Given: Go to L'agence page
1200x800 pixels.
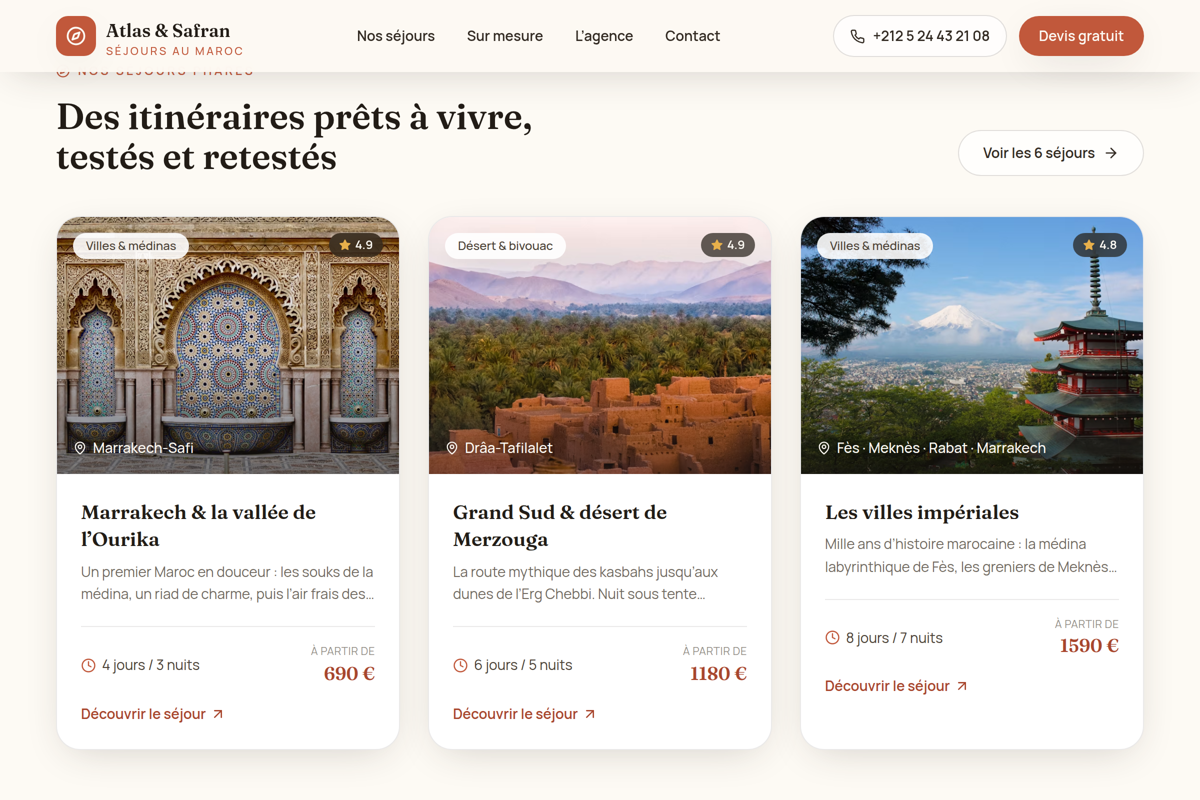Looking at the screenshot, I should click(604, 36).
